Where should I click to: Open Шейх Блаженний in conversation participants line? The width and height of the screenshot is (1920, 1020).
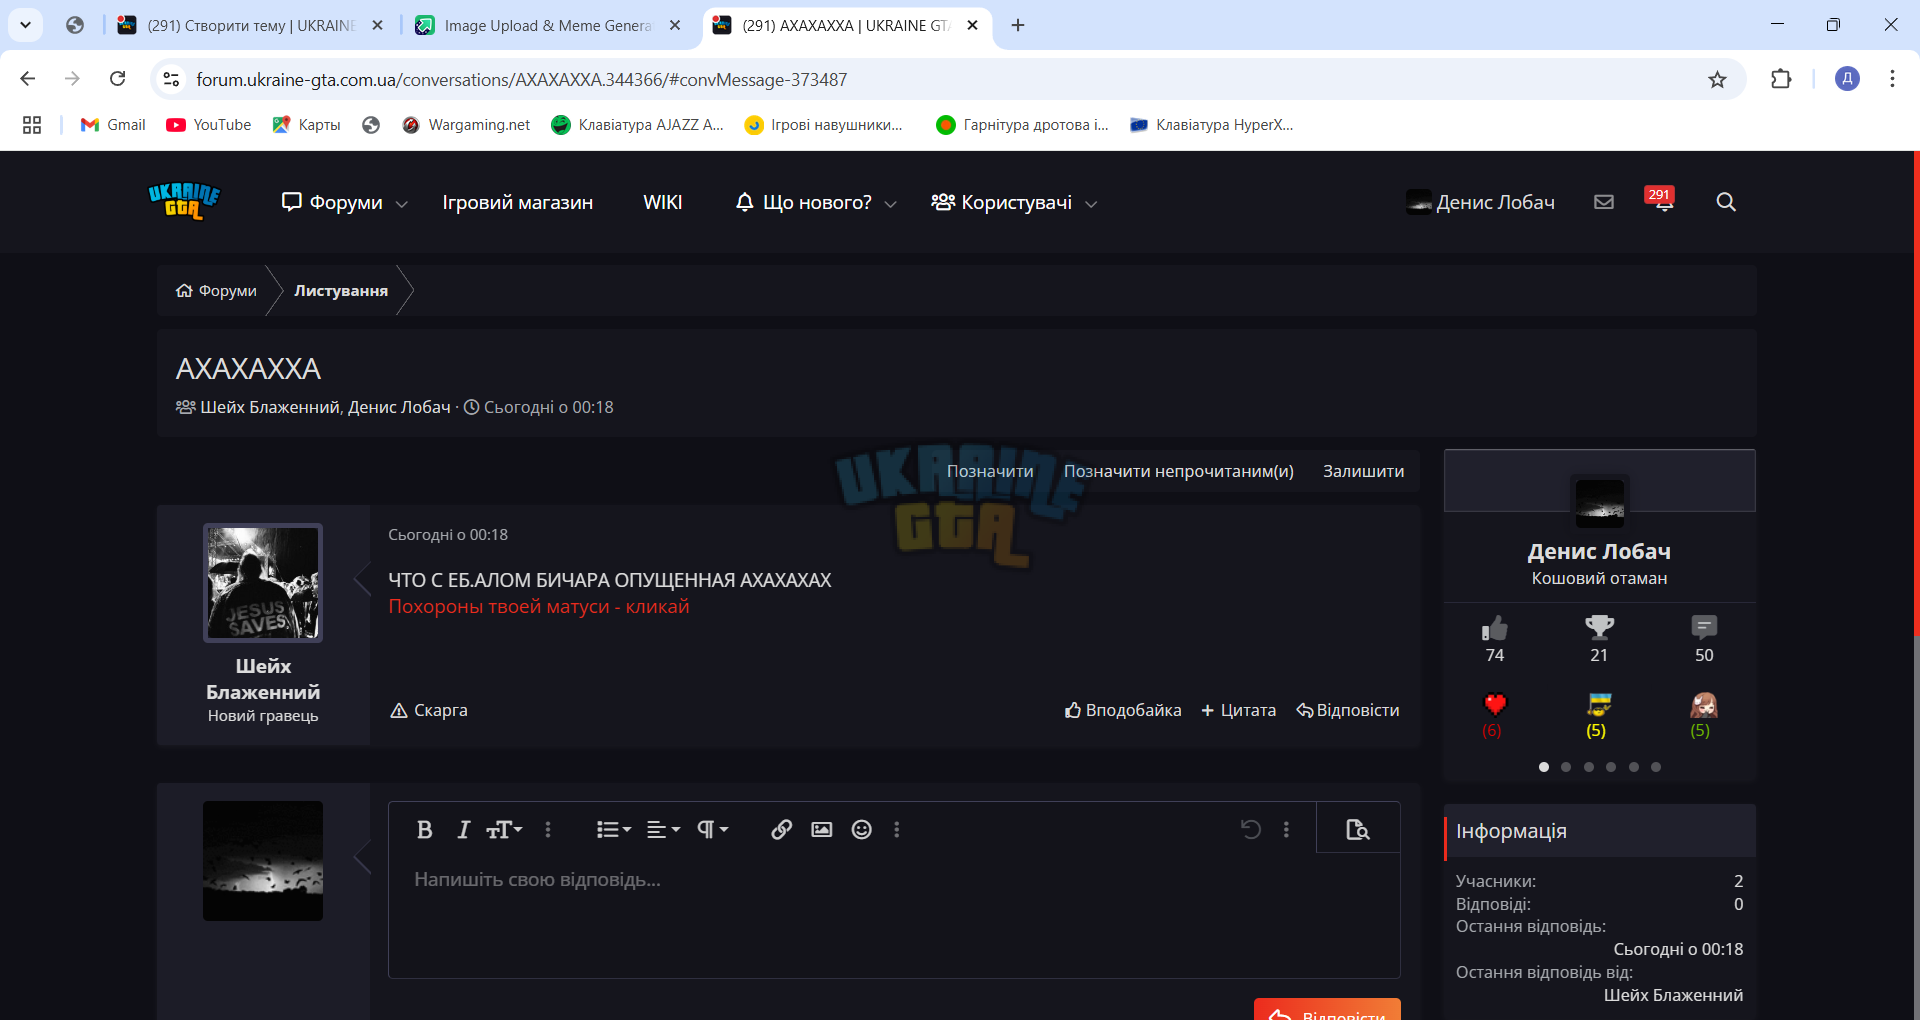[271, 407]
